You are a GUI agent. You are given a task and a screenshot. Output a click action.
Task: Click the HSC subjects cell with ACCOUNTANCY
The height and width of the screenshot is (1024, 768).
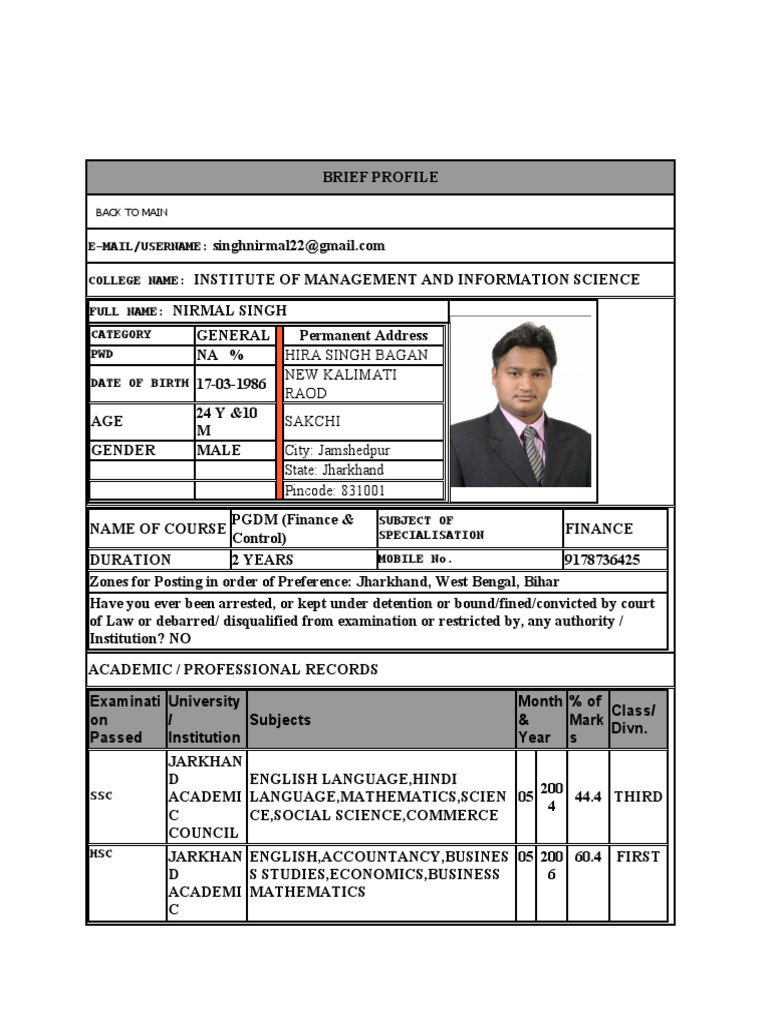[381, 882]
